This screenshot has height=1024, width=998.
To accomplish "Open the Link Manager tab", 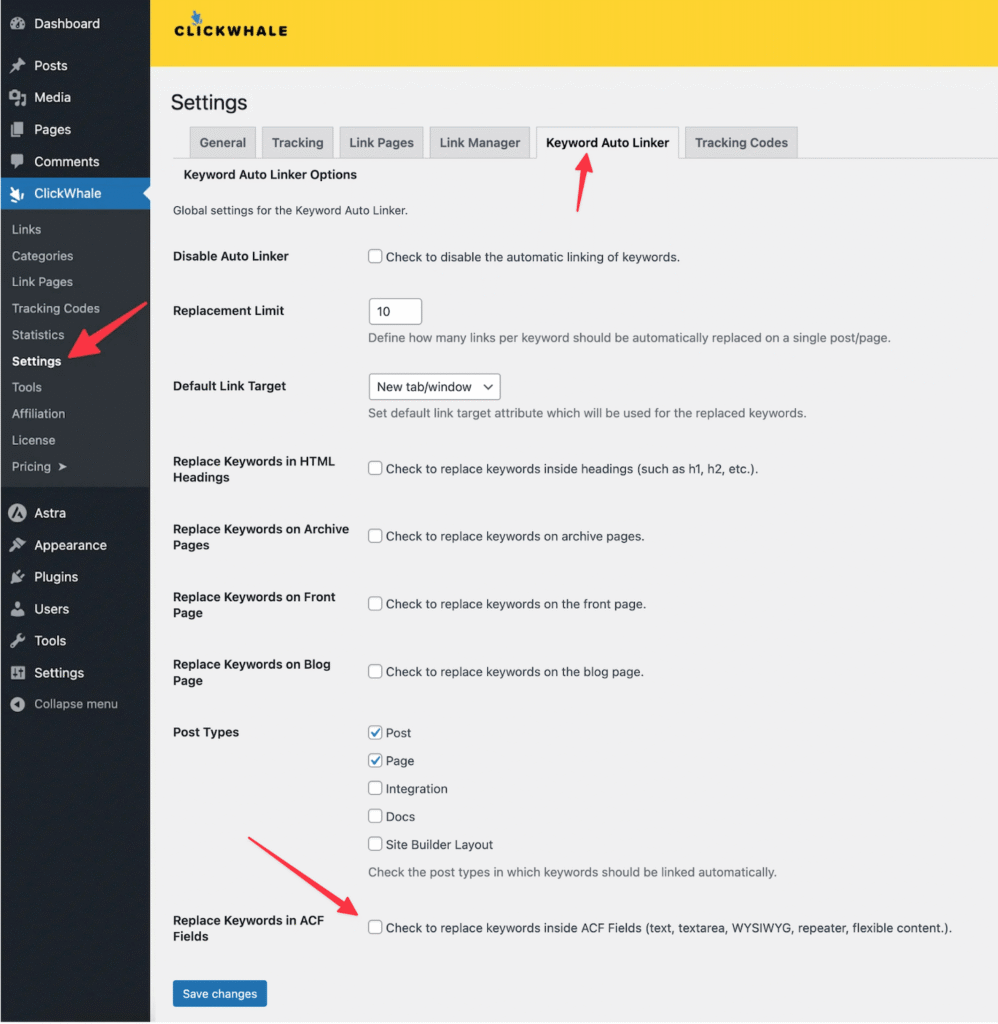I will click(x=479, y=142).
